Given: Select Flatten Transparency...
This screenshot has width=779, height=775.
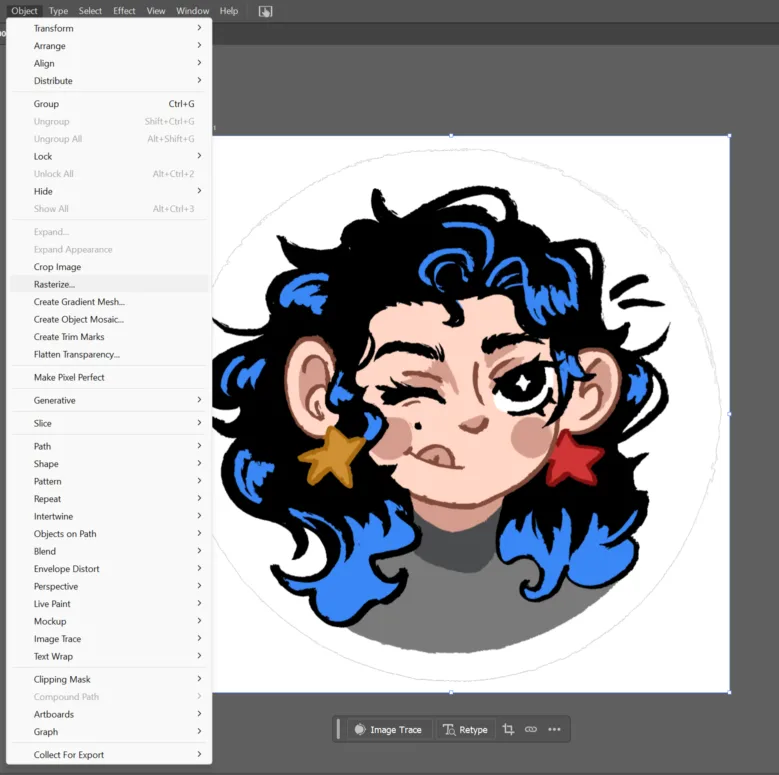Looking at the screenshot, I should [x=109, y=354].
